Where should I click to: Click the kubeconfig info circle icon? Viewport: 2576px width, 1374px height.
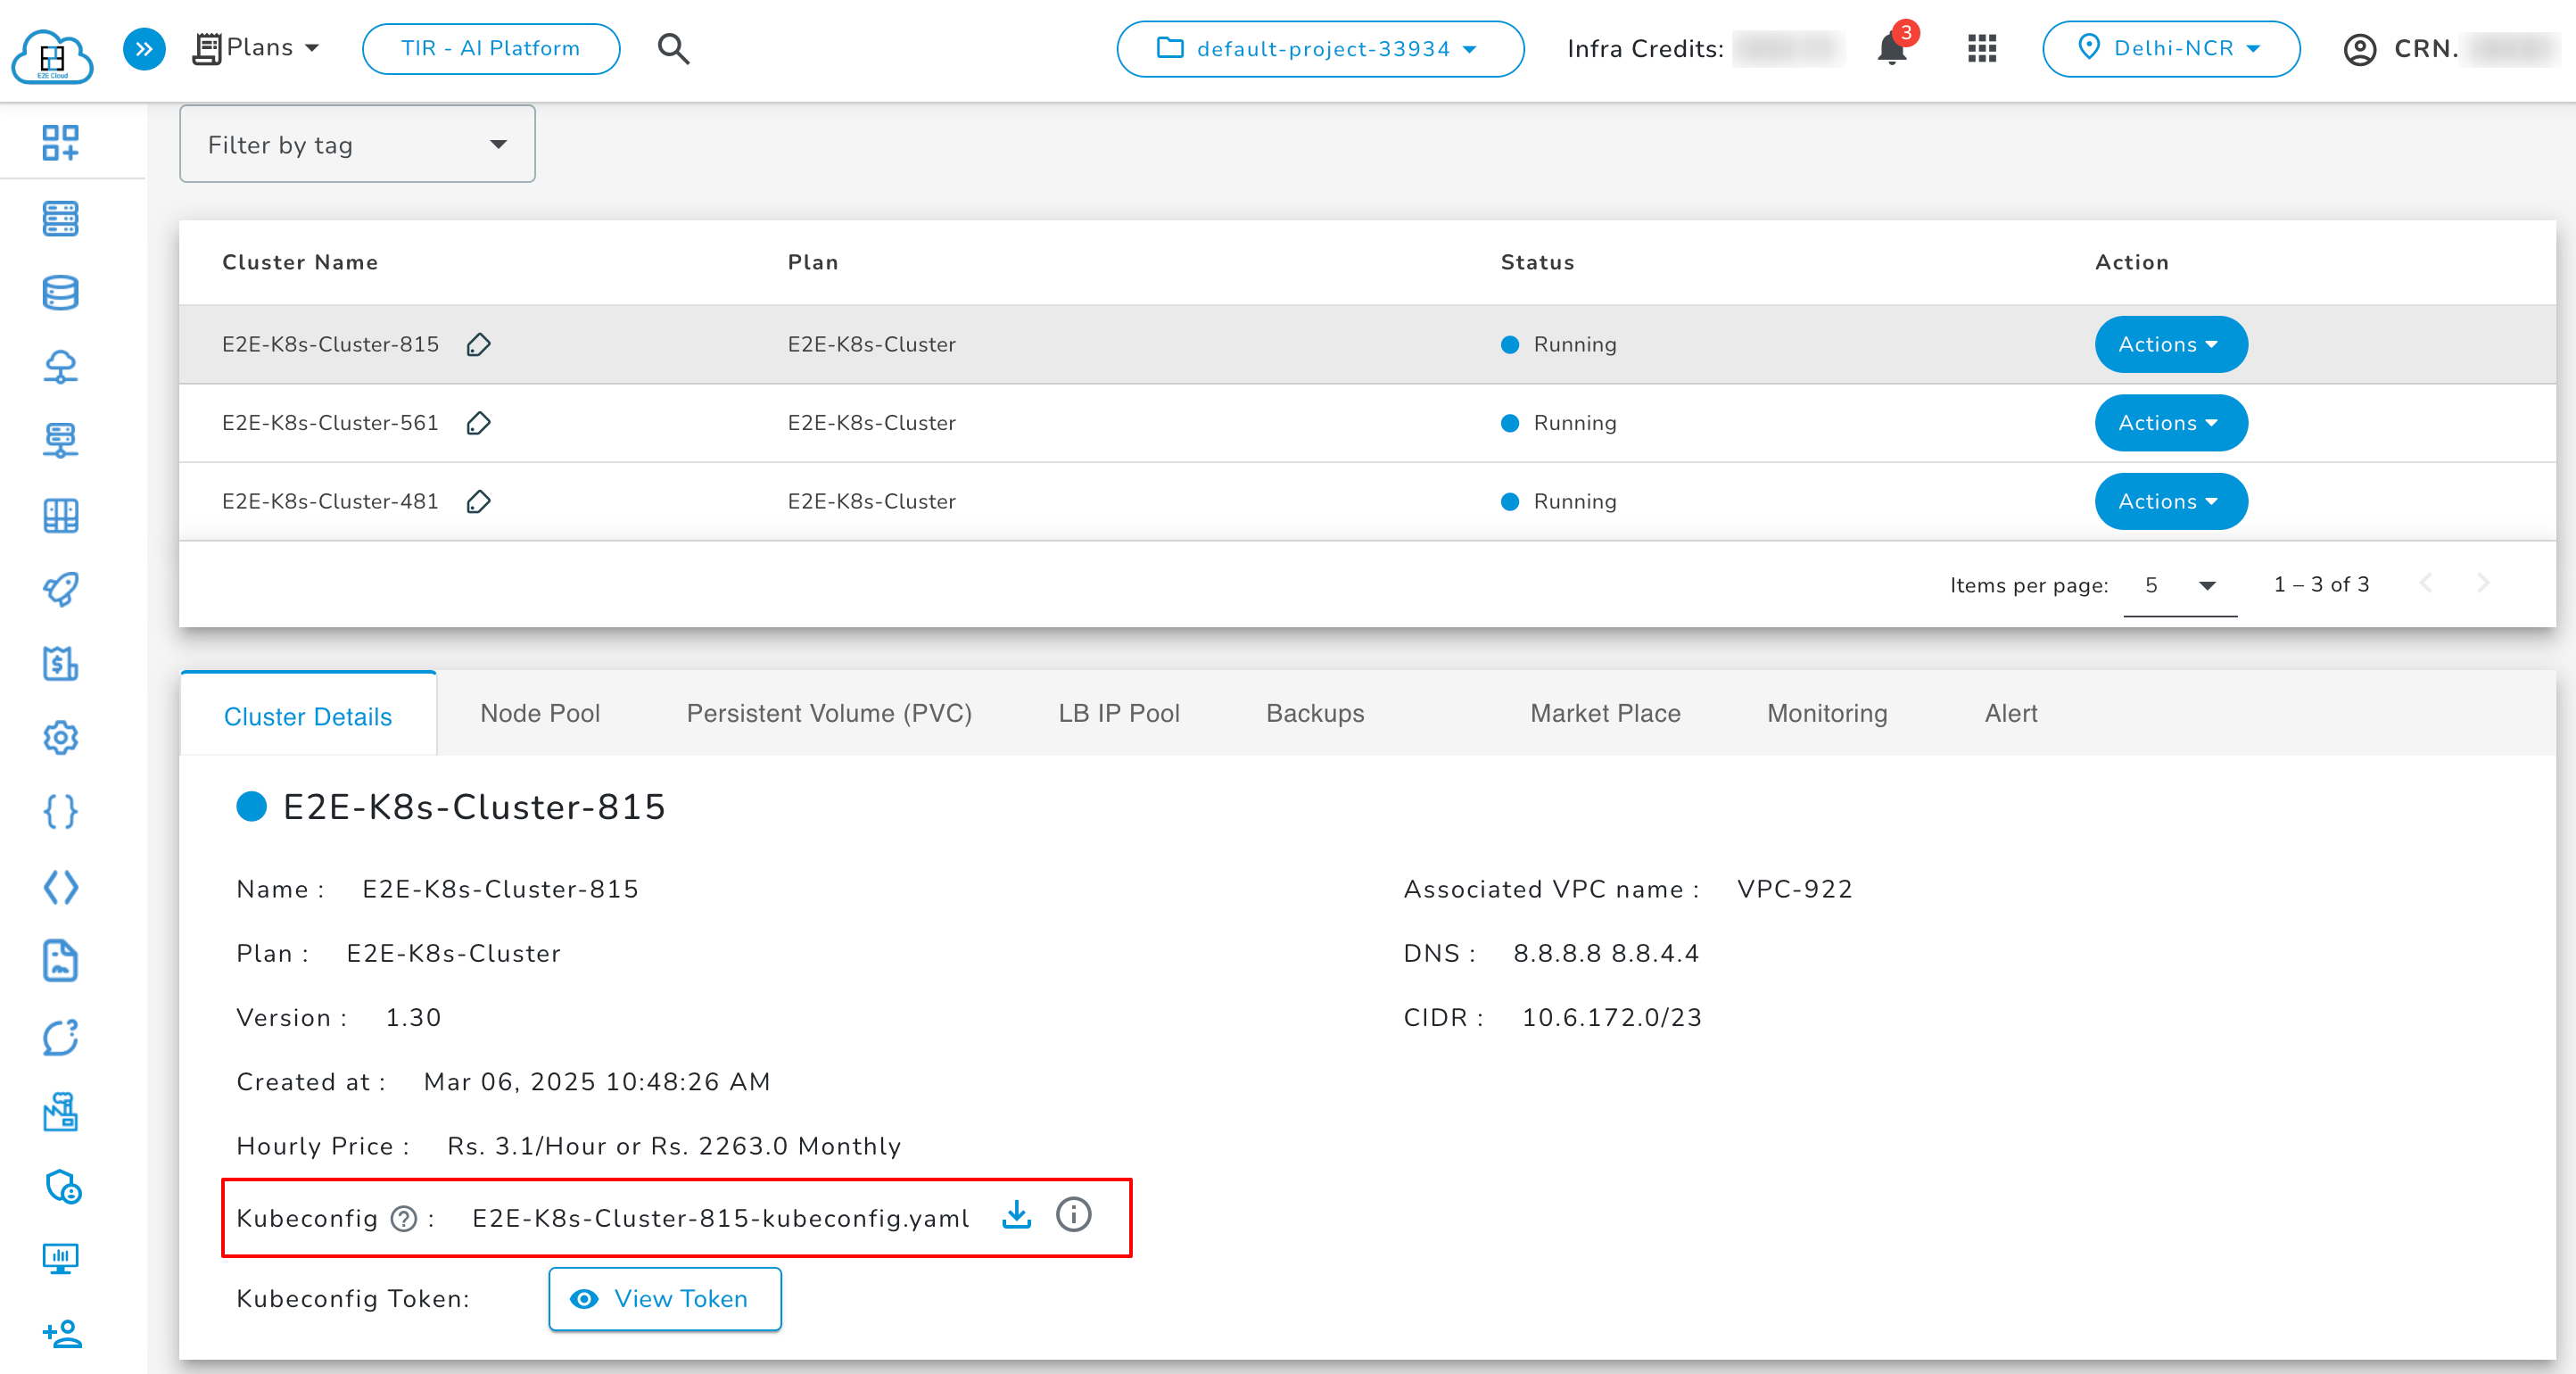click(1073, 1215)
